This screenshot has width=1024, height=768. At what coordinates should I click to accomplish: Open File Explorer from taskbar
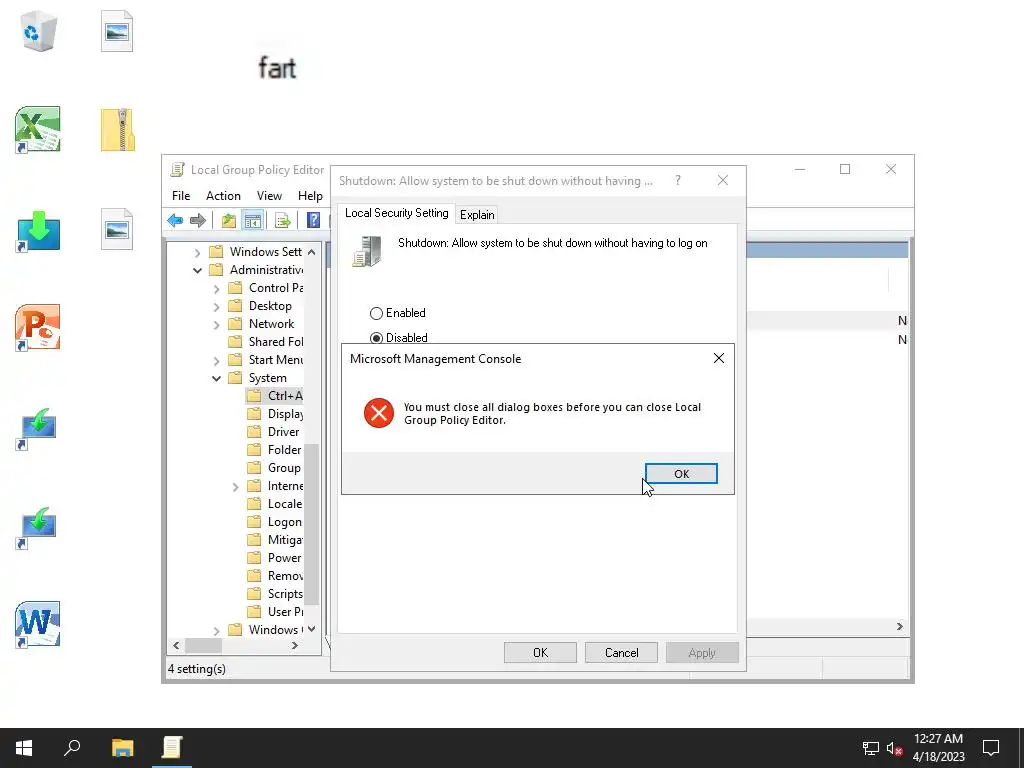click(122, 748)
